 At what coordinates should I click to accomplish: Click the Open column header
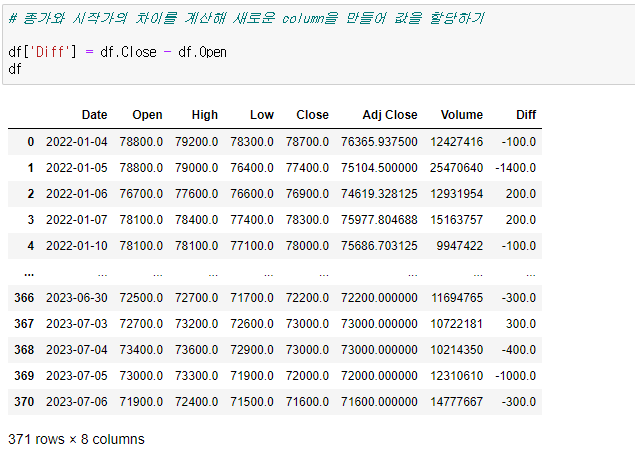[147, 115]
